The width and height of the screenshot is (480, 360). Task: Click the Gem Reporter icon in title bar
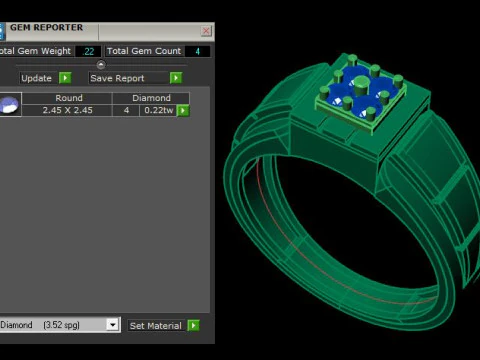[x=2, y=32]
